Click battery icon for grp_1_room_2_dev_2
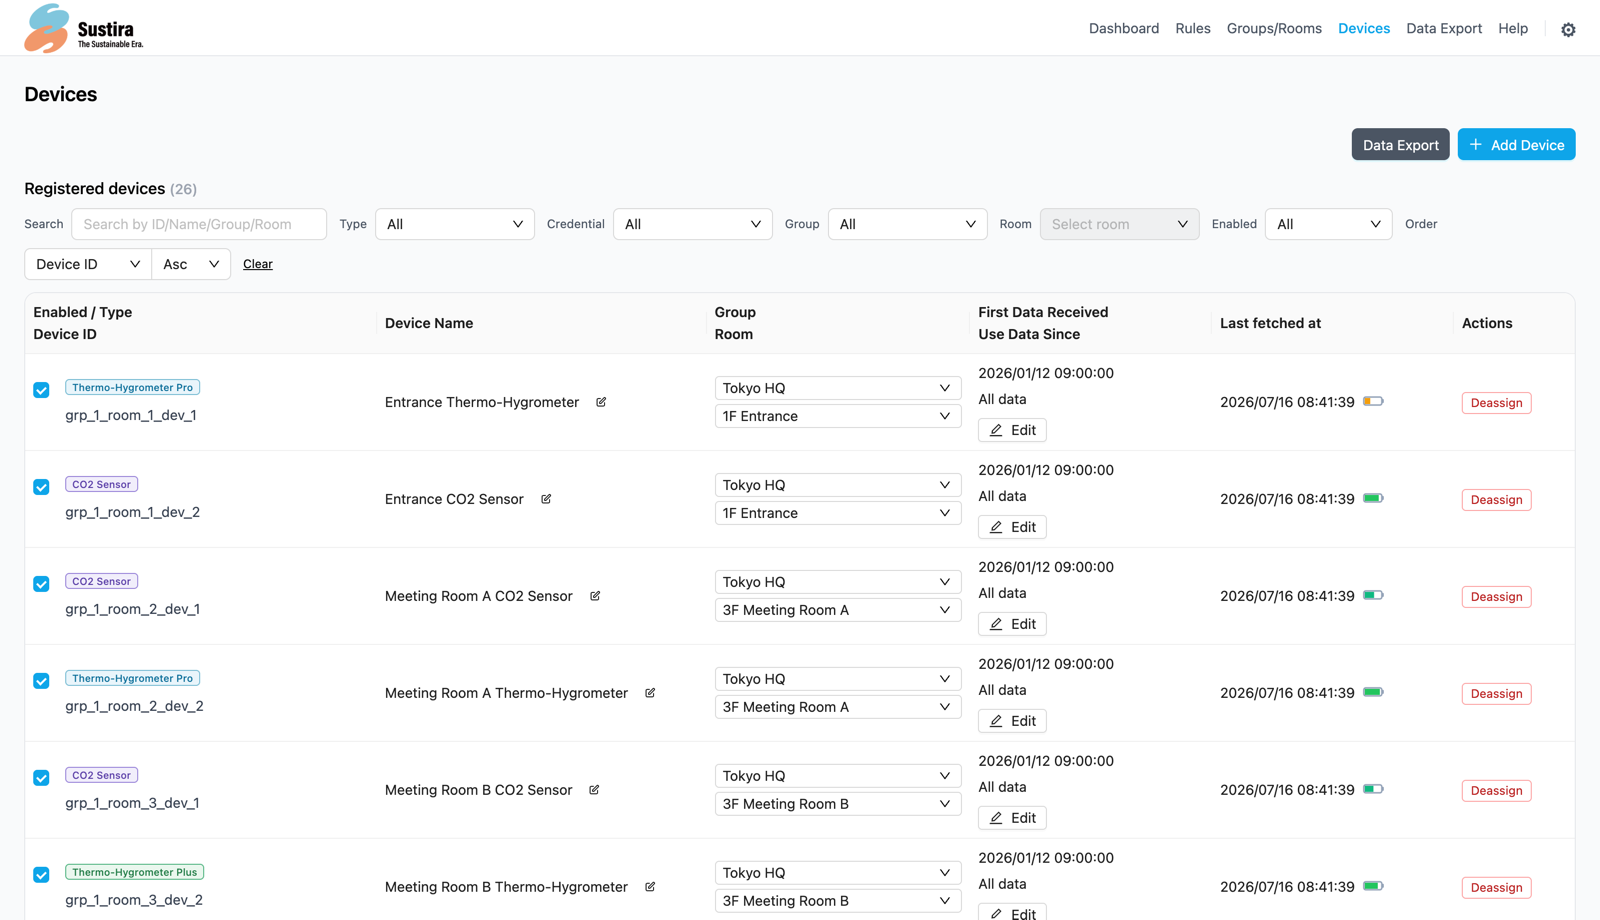This screenshot has height=920, width=1600. pyautogui.click(x=1373, y=692)
